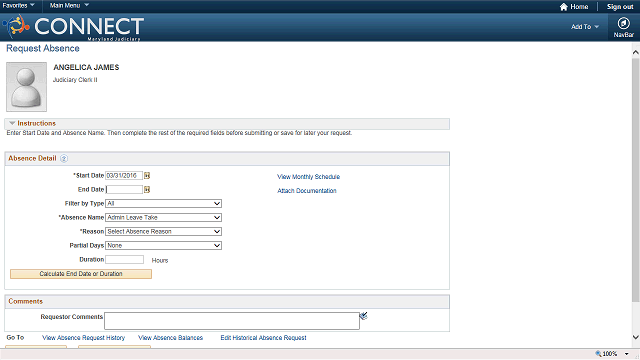Click into the Requestor Comments box
The width and height of the screenshot is (640, 360).
(x=232, y=321)
